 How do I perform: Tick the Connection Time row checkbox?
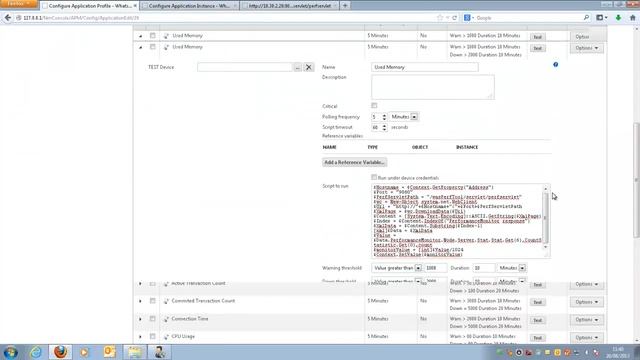153,319
